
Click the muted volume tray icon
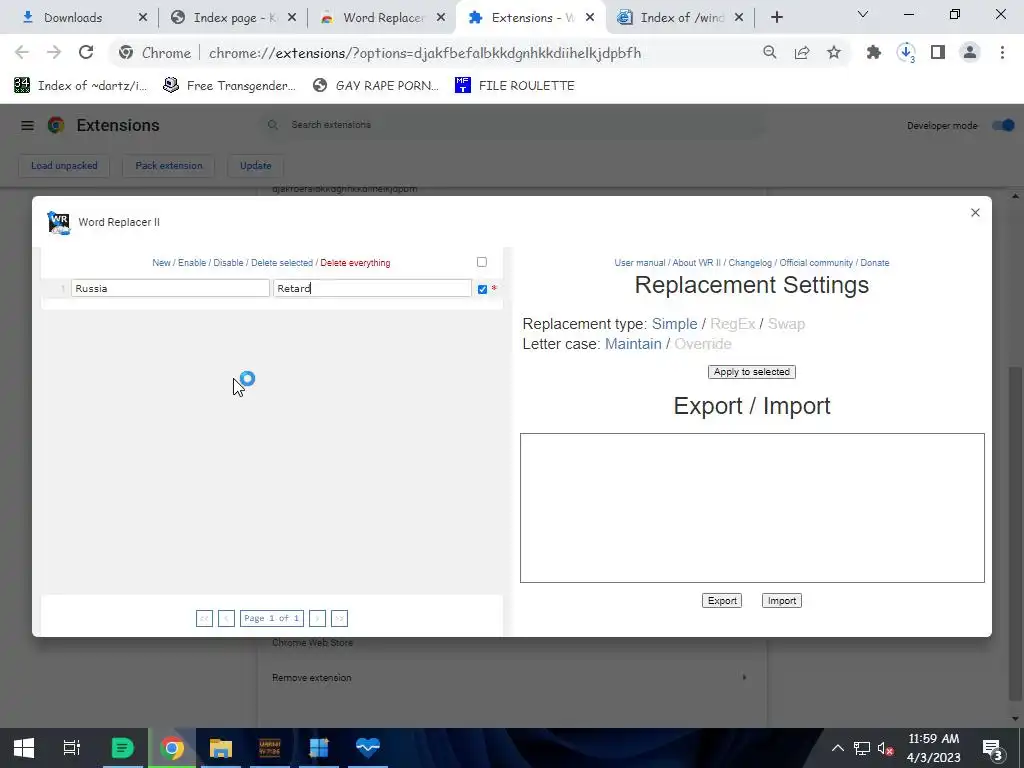coord(886,748)
